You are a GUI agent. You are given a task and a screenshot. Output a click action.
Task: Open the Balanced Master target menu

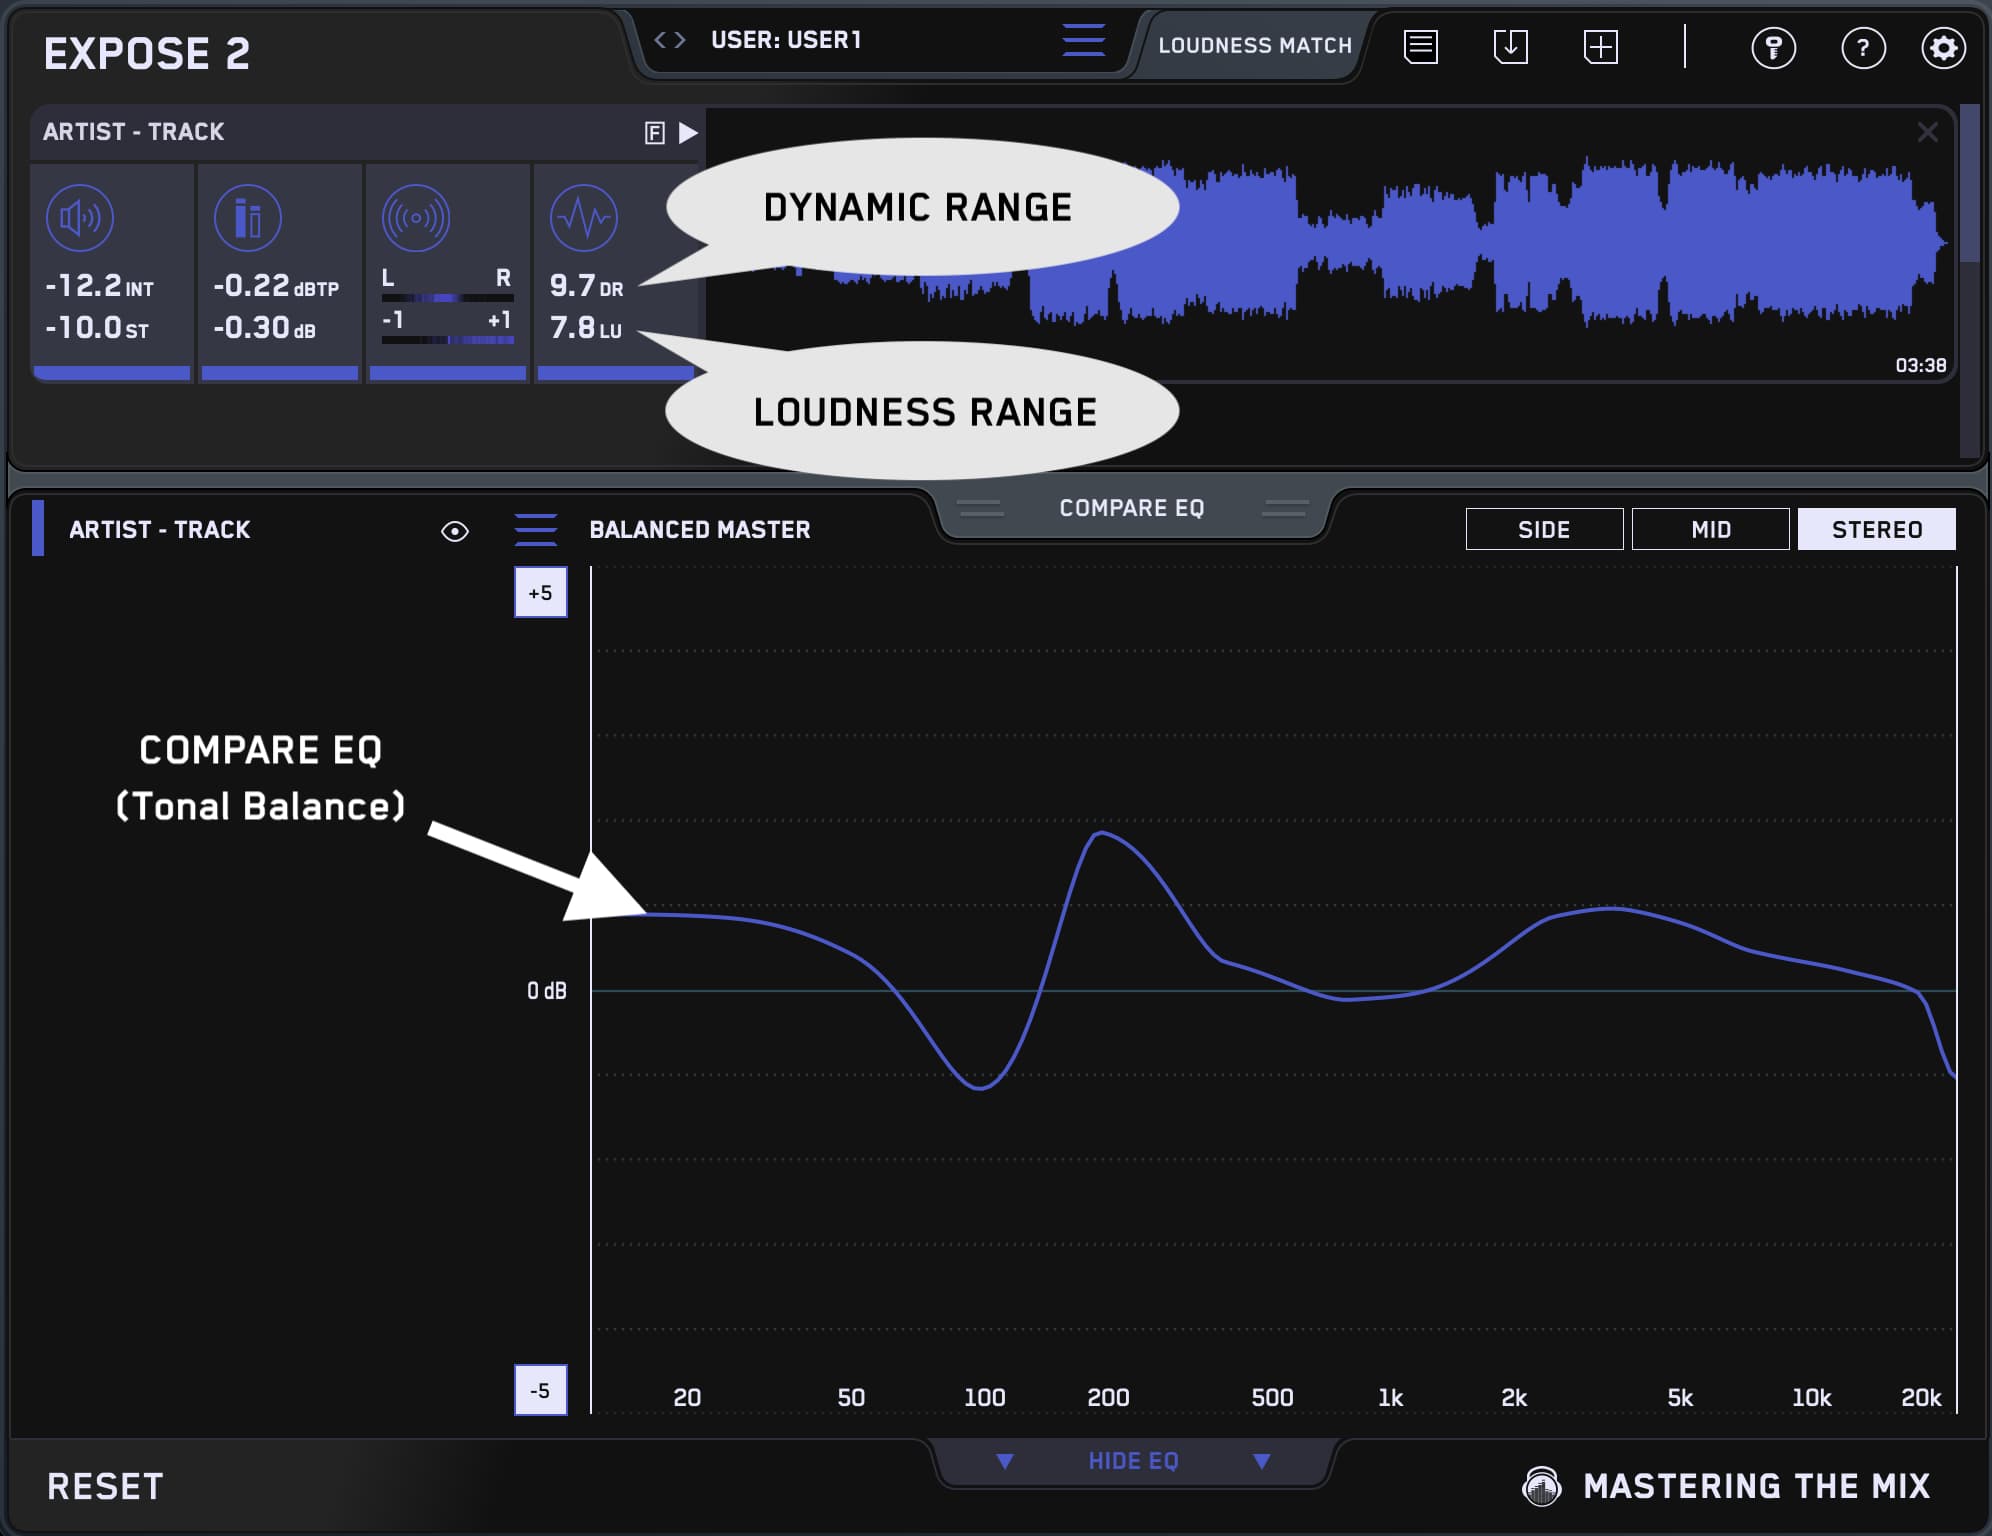click(536, 530)
